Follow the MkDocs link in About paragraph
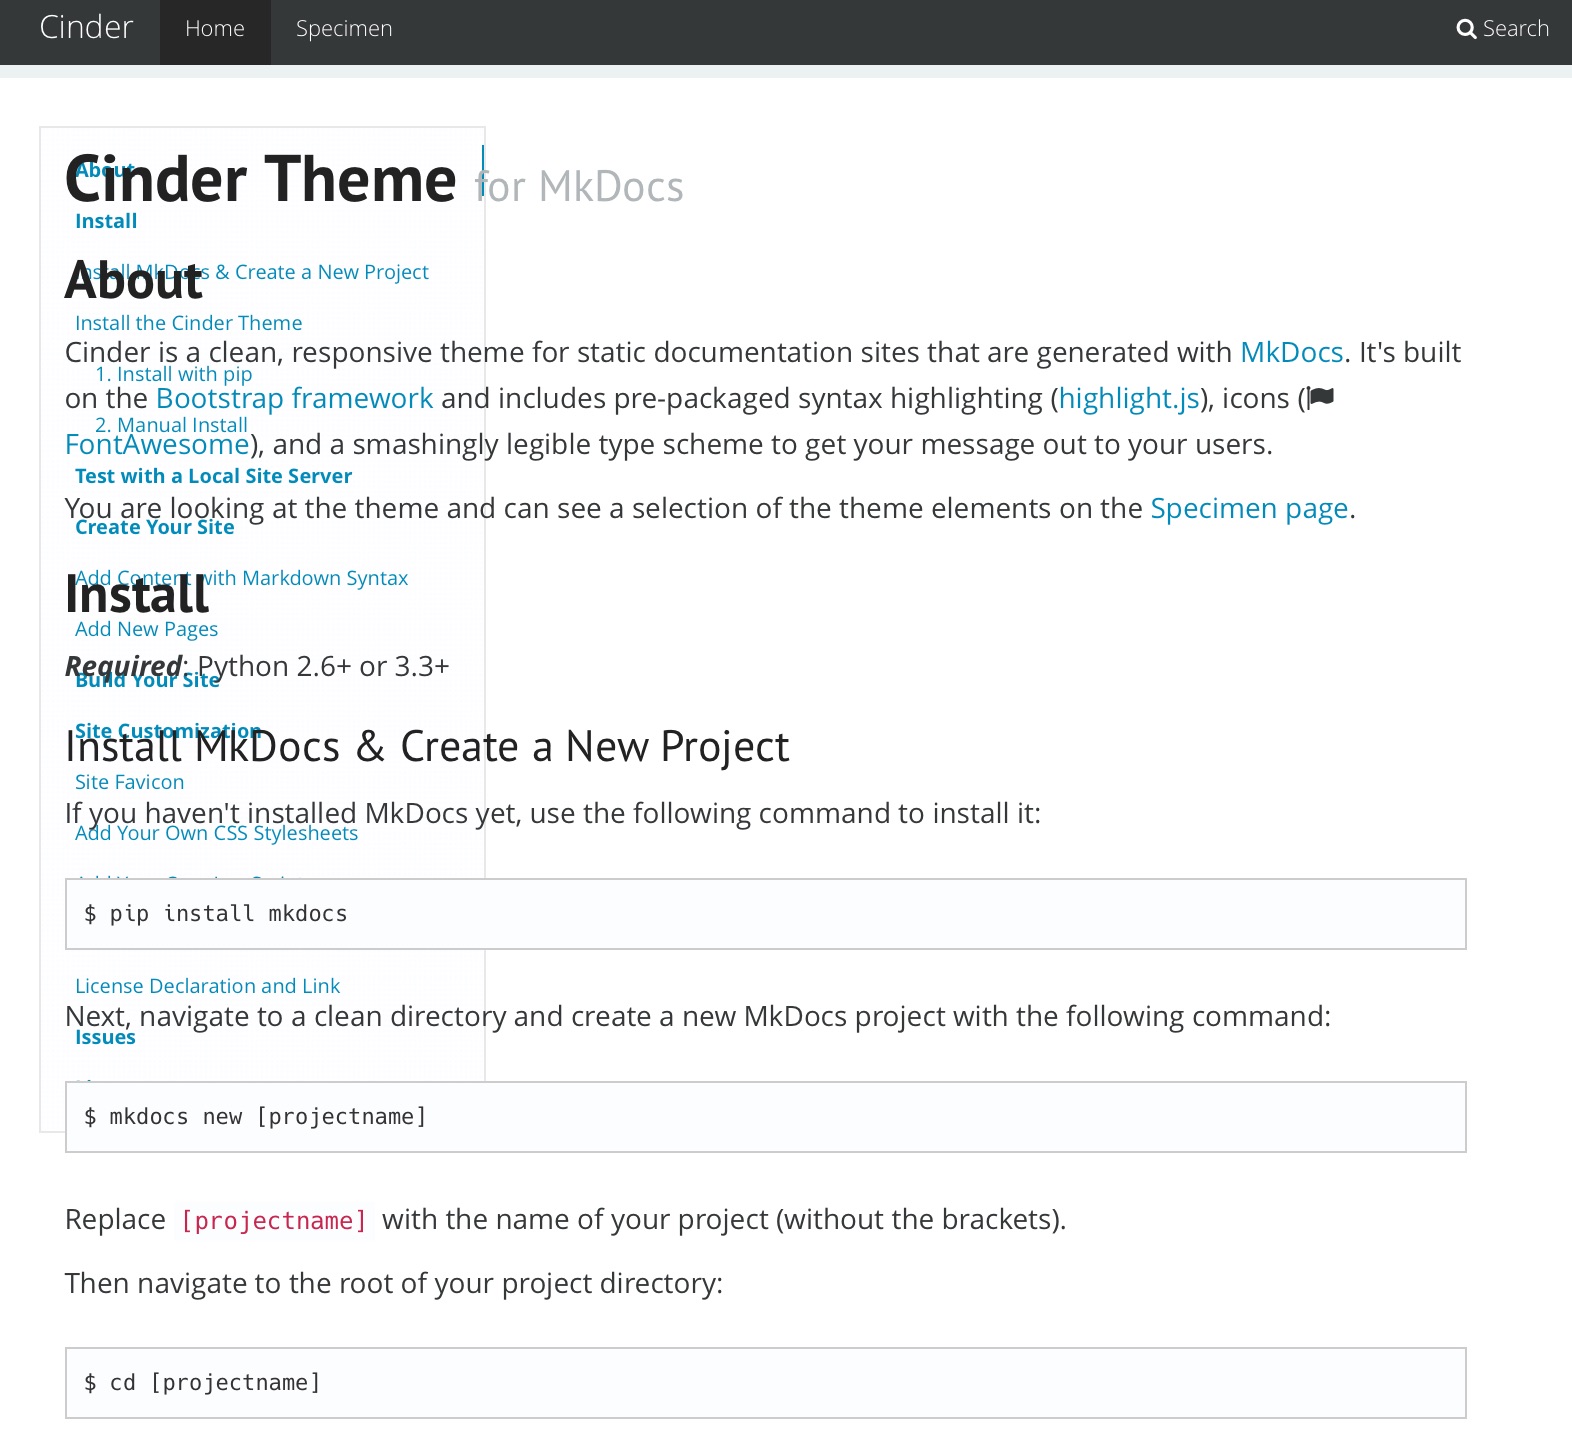Screen dimensions: 1572x1448 pos(1291,352)
